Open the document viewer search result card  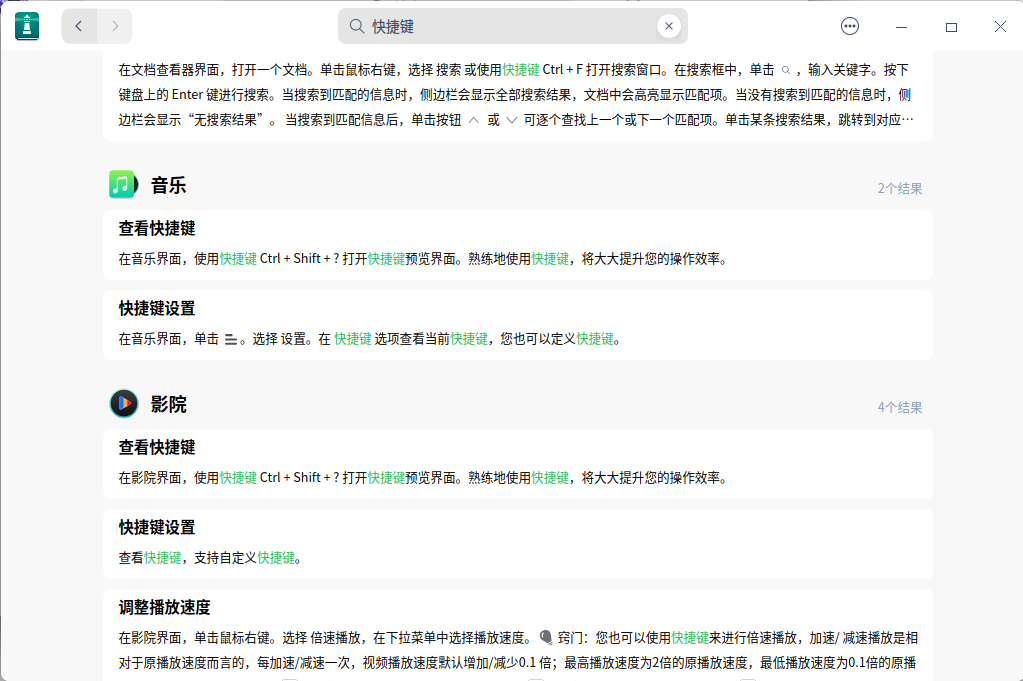click(x=517, y=96)
